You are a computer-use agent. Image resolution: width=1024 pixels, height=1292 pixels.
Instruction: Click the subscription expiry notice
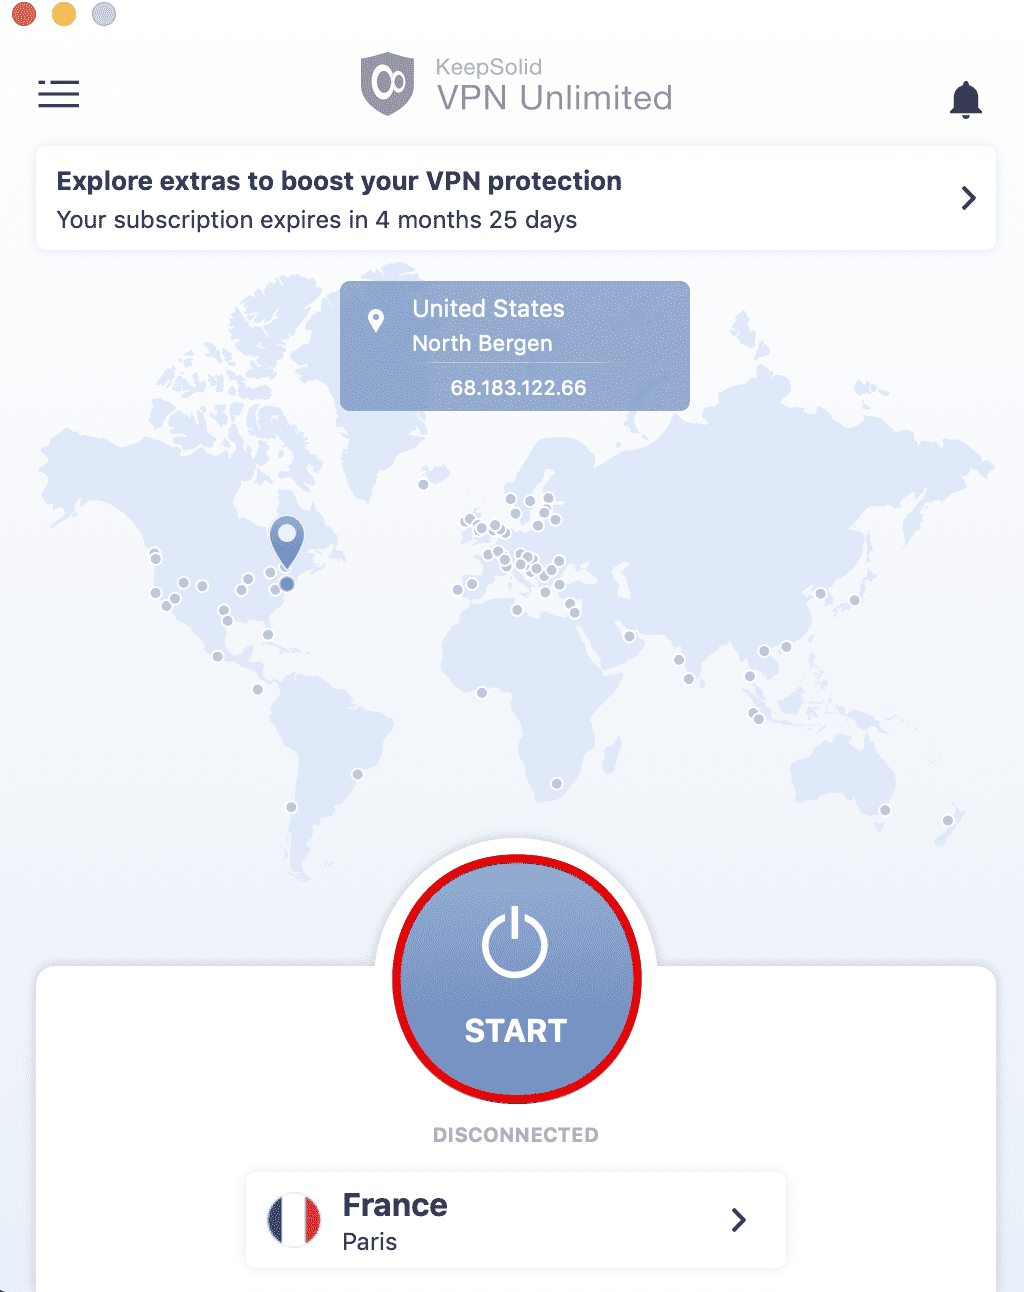[316, 220]
